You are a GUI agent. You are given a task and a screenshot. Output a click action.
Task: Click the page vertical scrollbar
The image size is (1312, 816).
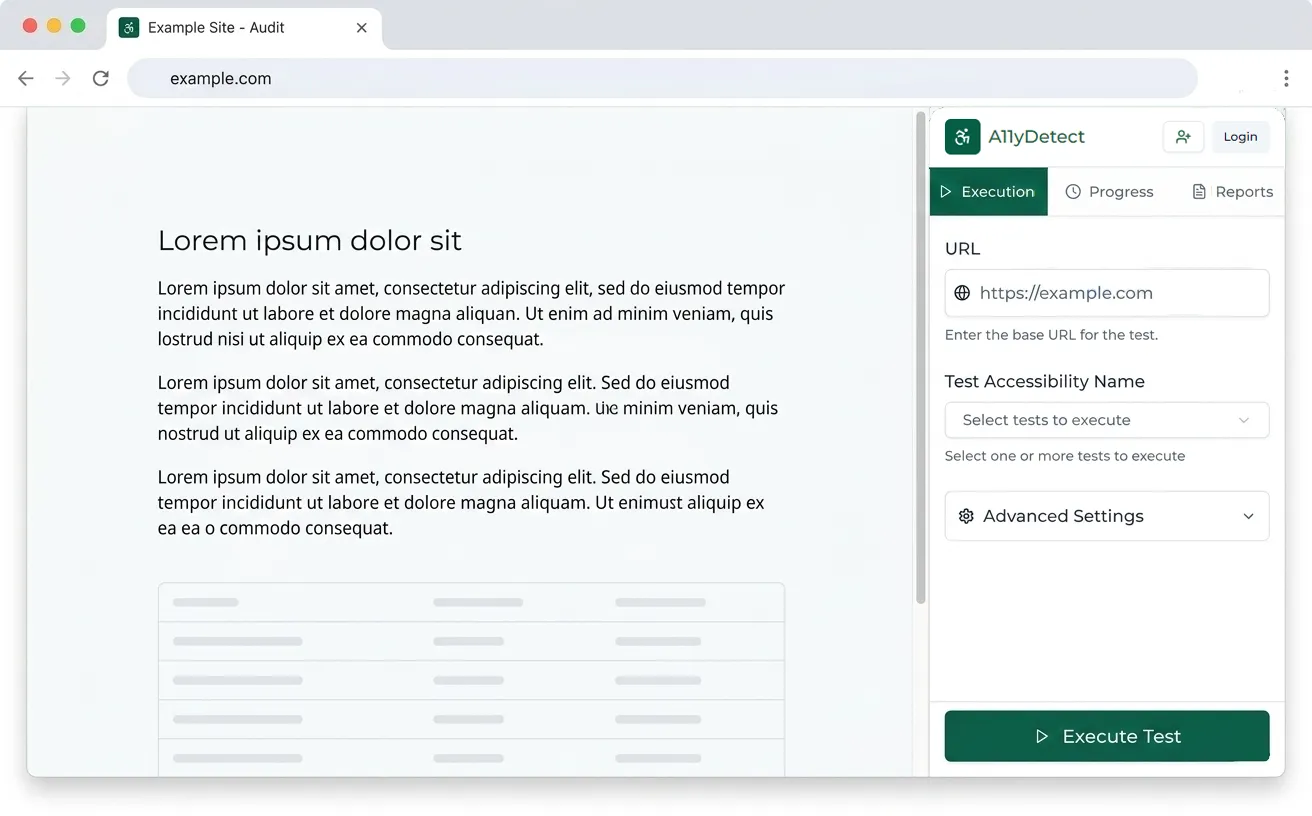point(920,360)
